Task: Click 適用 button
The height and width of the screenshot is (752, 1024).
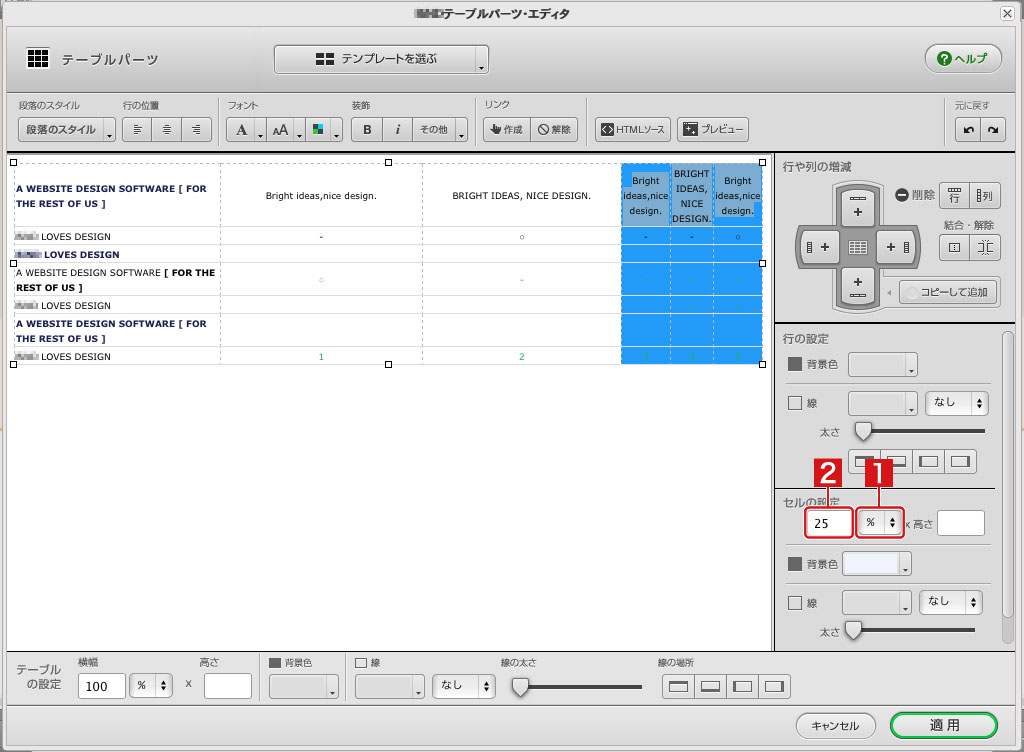Action: point(944,725)
